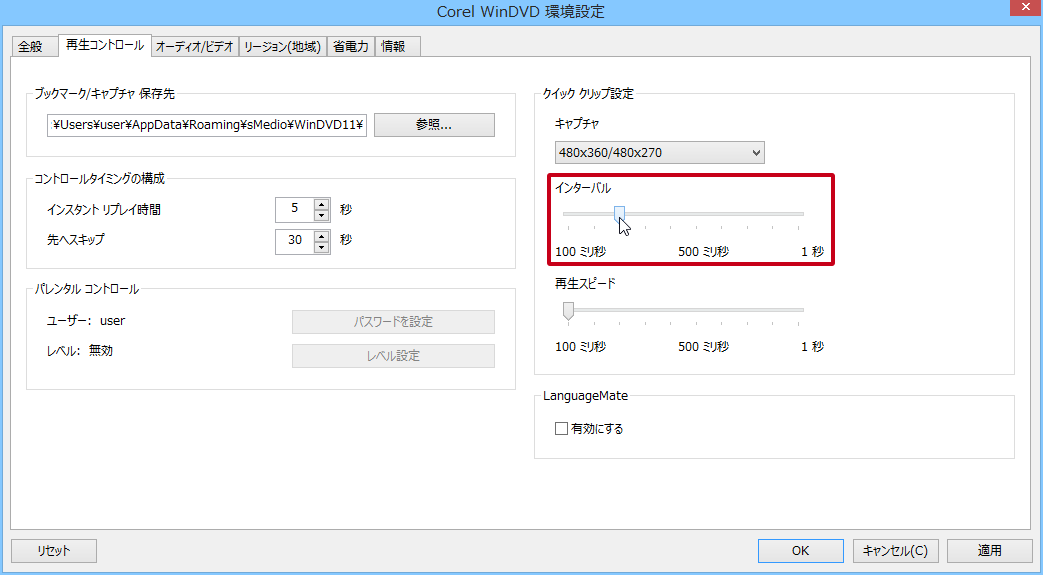Click the キャンセル(C) button

pyautogui.click(x=895, y=551)
